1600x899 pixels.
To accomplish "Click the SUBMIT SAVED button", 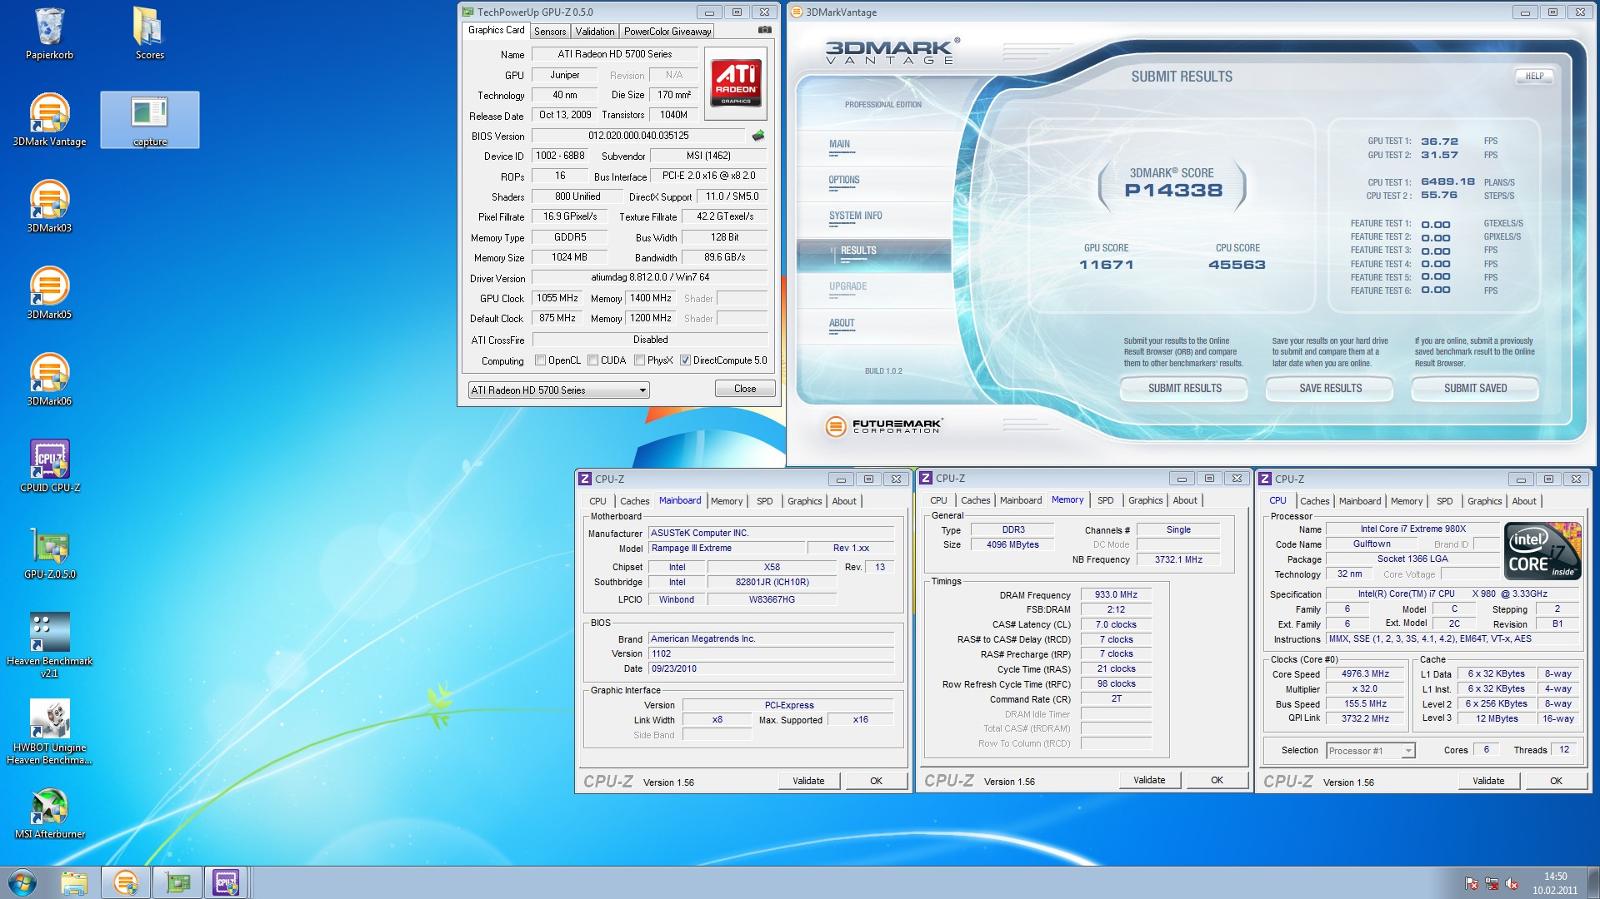I will pyautogui.click(x=1475, y=388).
